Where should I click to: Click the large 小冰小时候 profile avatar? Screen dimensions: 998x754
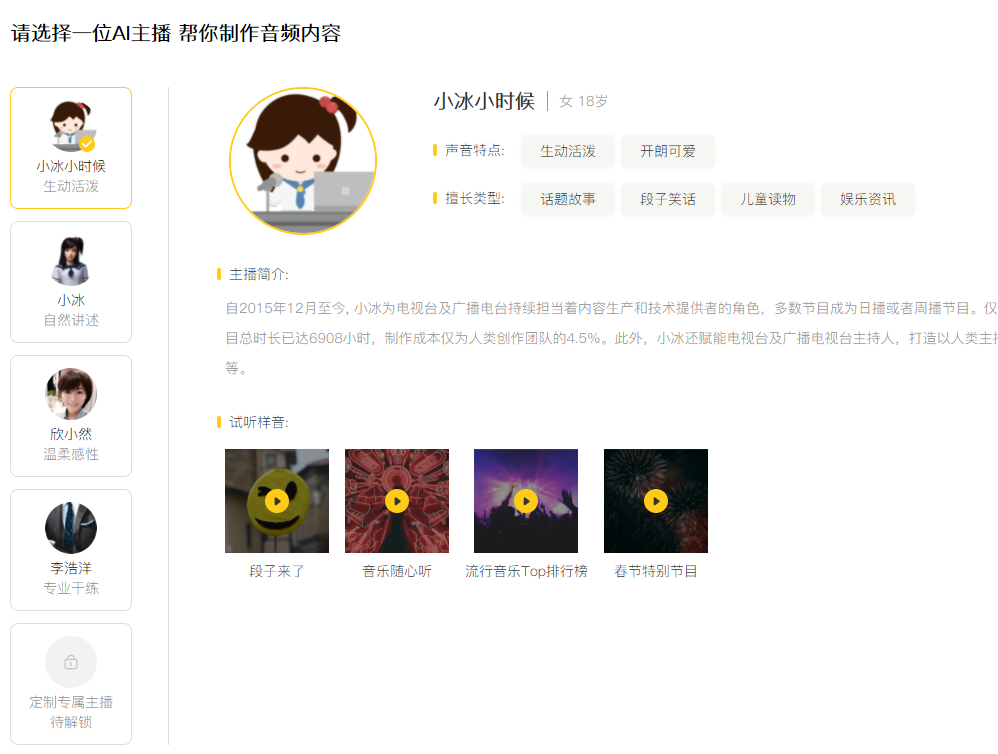click(303, 161)
